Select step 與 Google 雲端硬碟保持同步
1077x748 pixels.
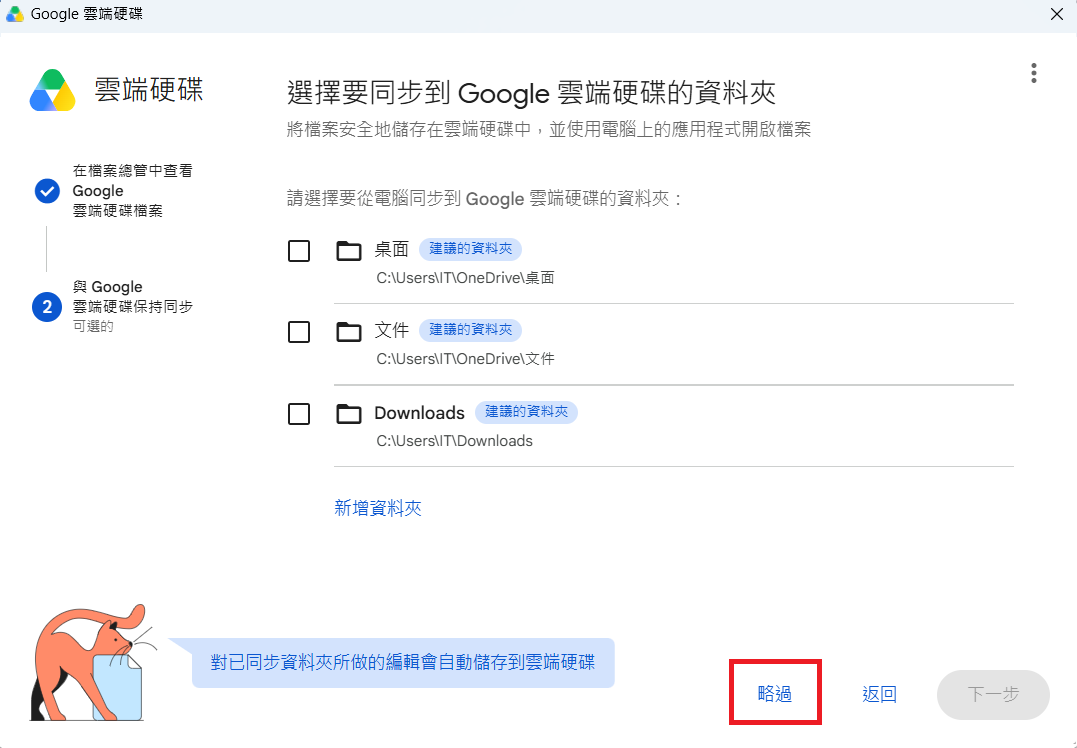(x=133, y=297)
